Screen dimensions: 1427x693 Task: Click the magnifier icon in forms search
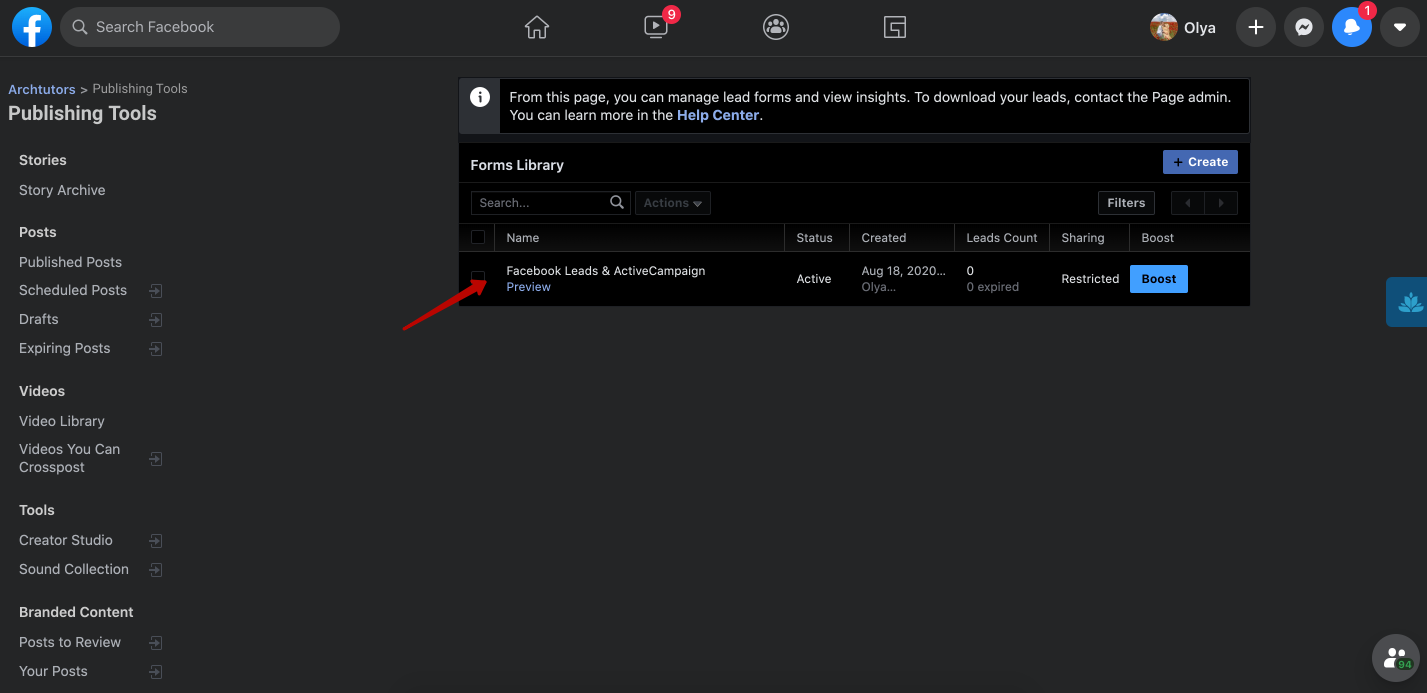[618, 202]
